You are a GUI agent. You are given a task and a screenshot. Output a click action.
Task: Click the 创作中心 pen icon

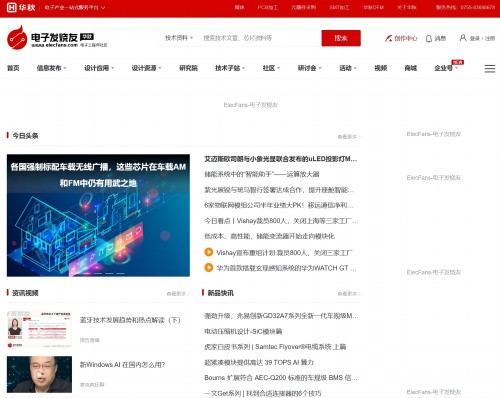pos(388,38)
